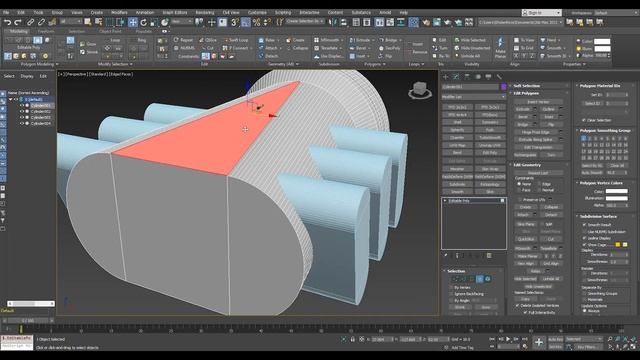Select Cylinder003 in scene explorer
Screen dimensions: 640x360
pyautogui.click(x=41, y=118)
